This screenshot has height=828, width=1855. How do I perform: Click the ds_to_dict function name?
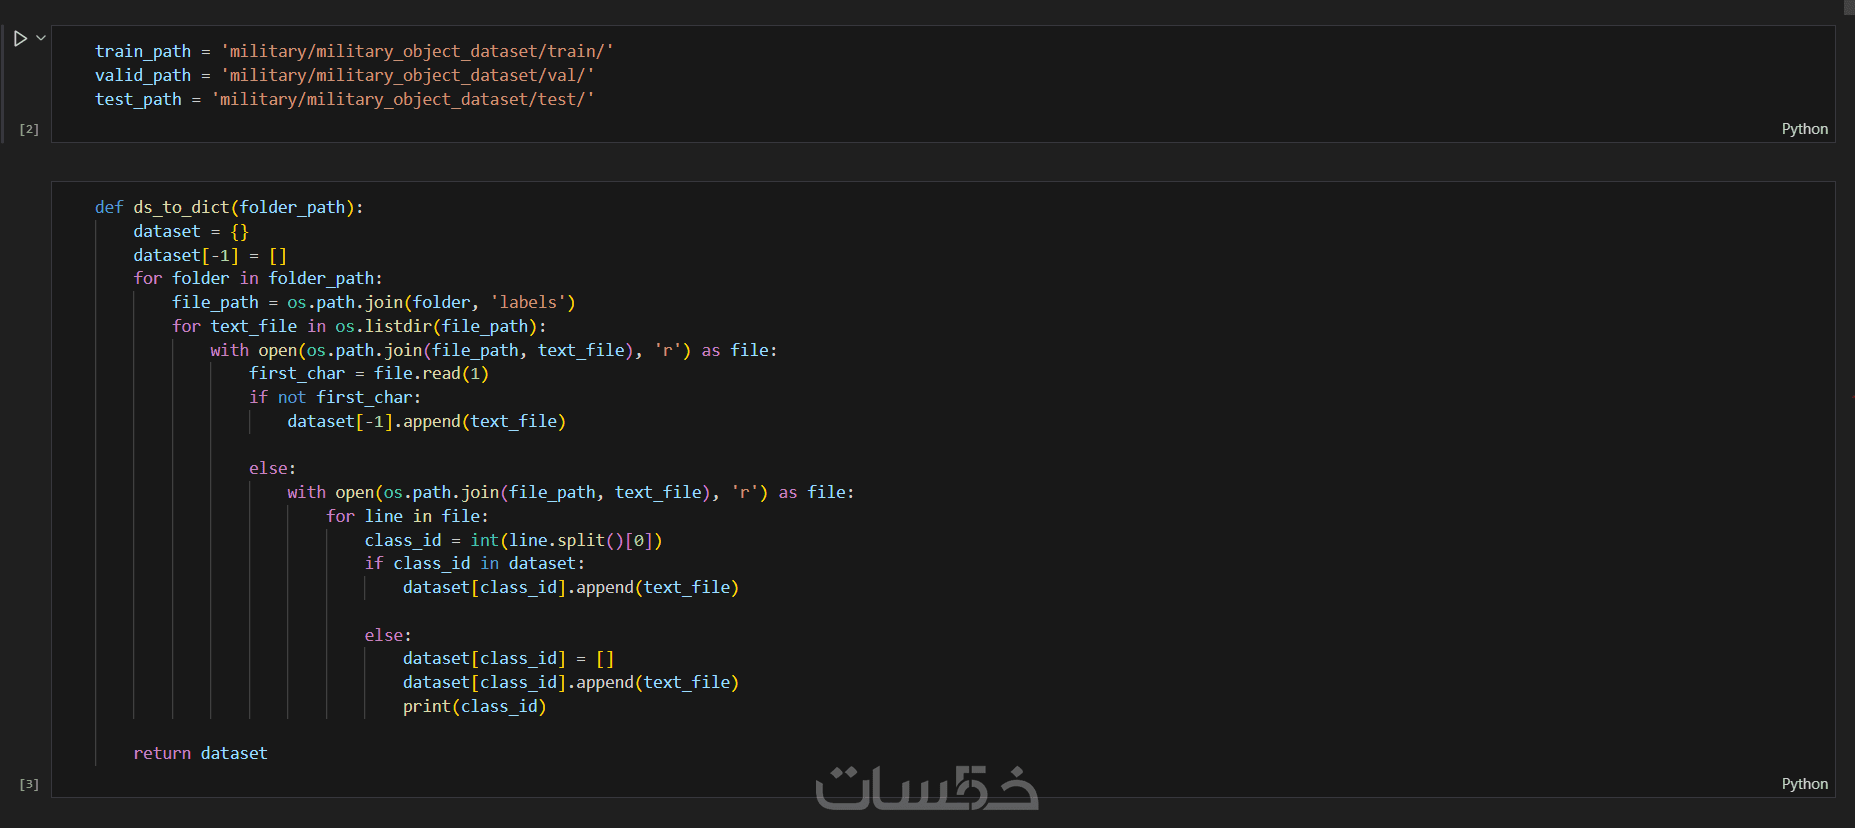click(x=181, y=207)
